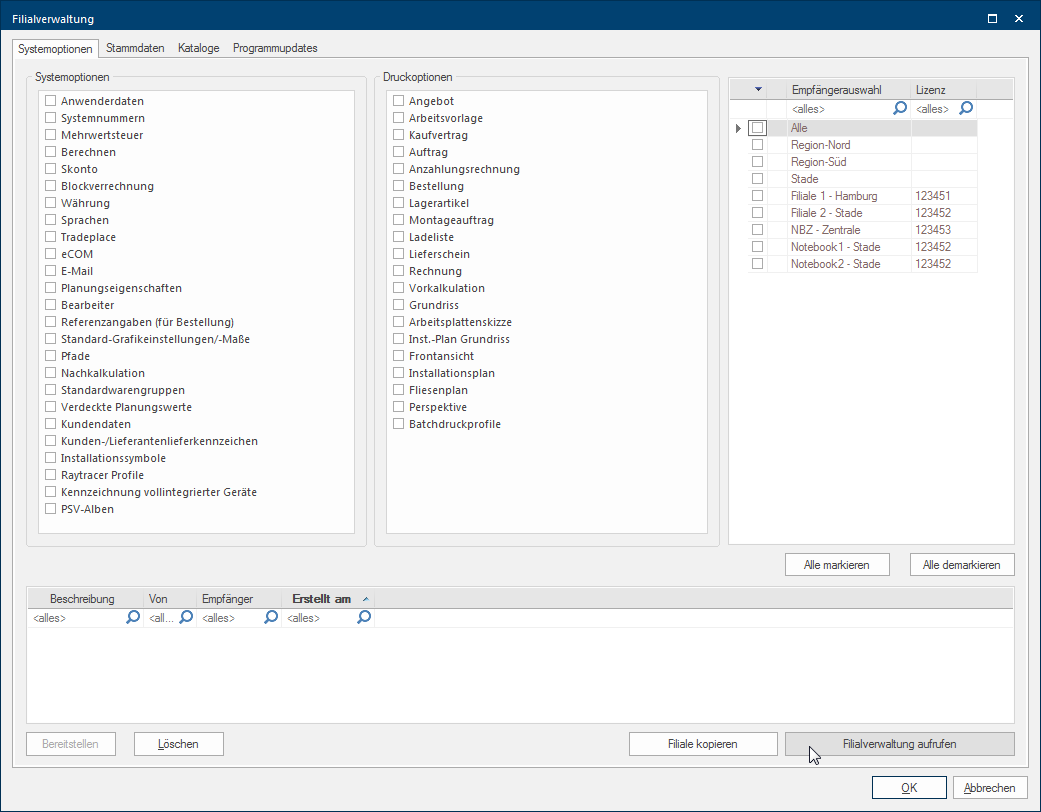Click search icon in Empfängerauswahl filter
The width and height of the screenshot is (1041, 812).
tap(900, 108)
